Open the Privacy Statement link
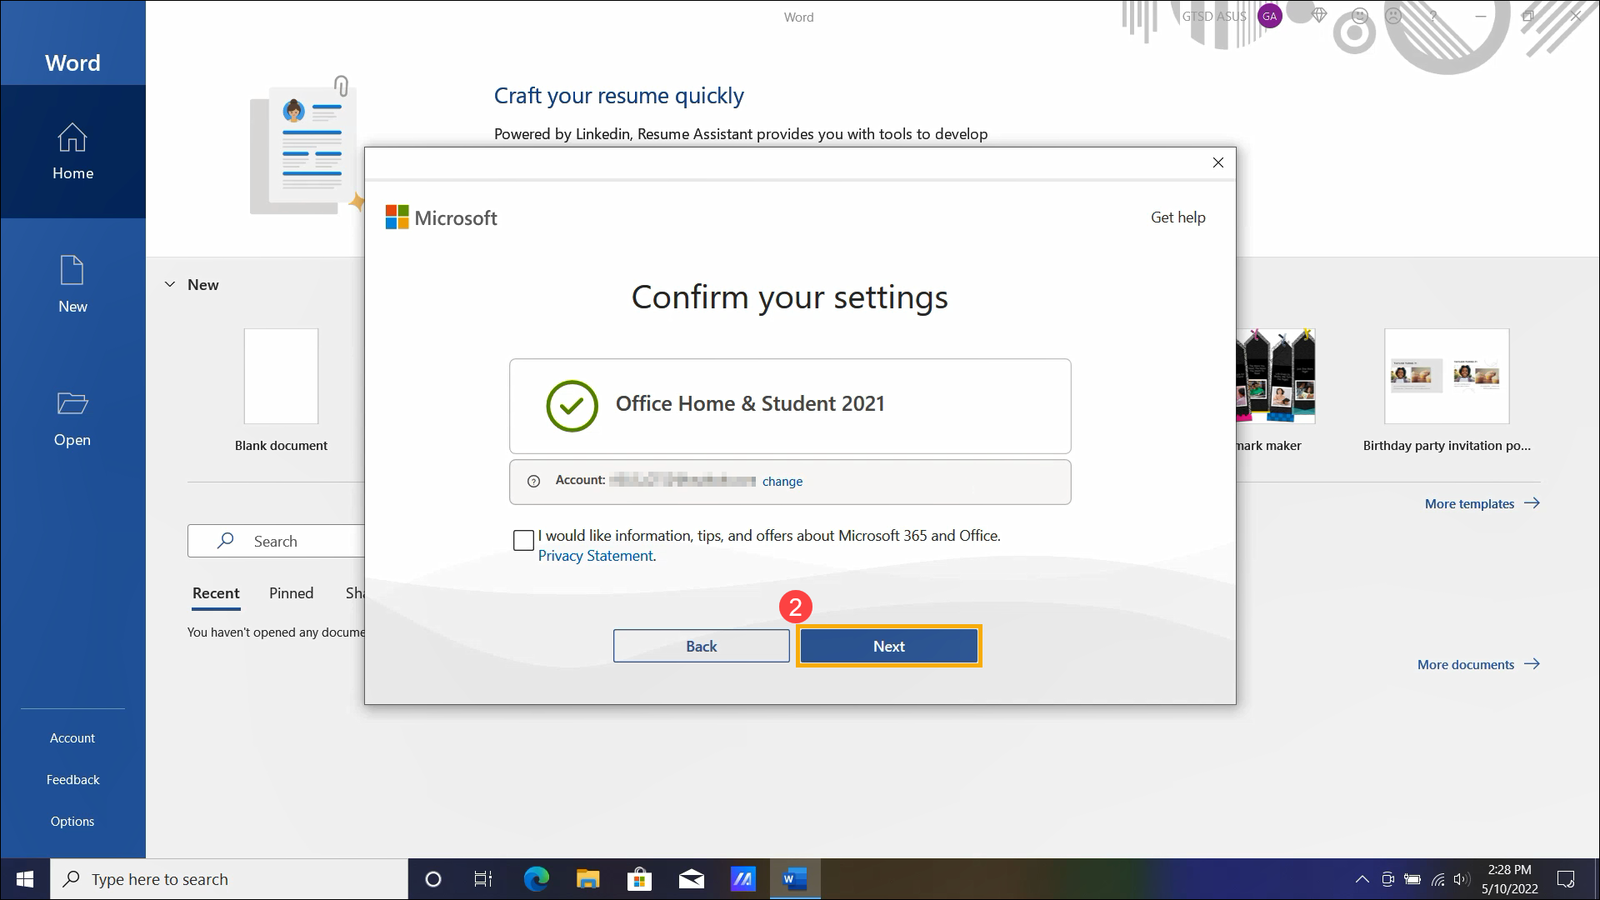 pyautogui.click(x=596, y=556)
